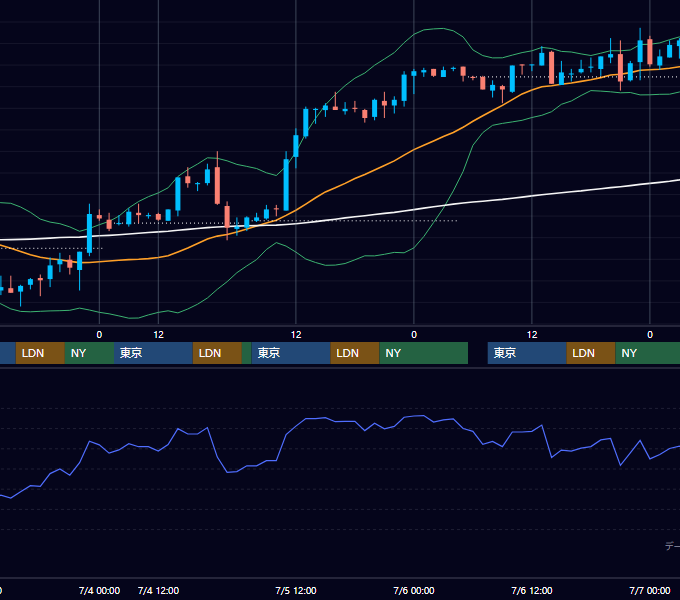680x600 pixels.
Task: Click the LDN session block before 7/4 00:00
Action: pos(40,353)
